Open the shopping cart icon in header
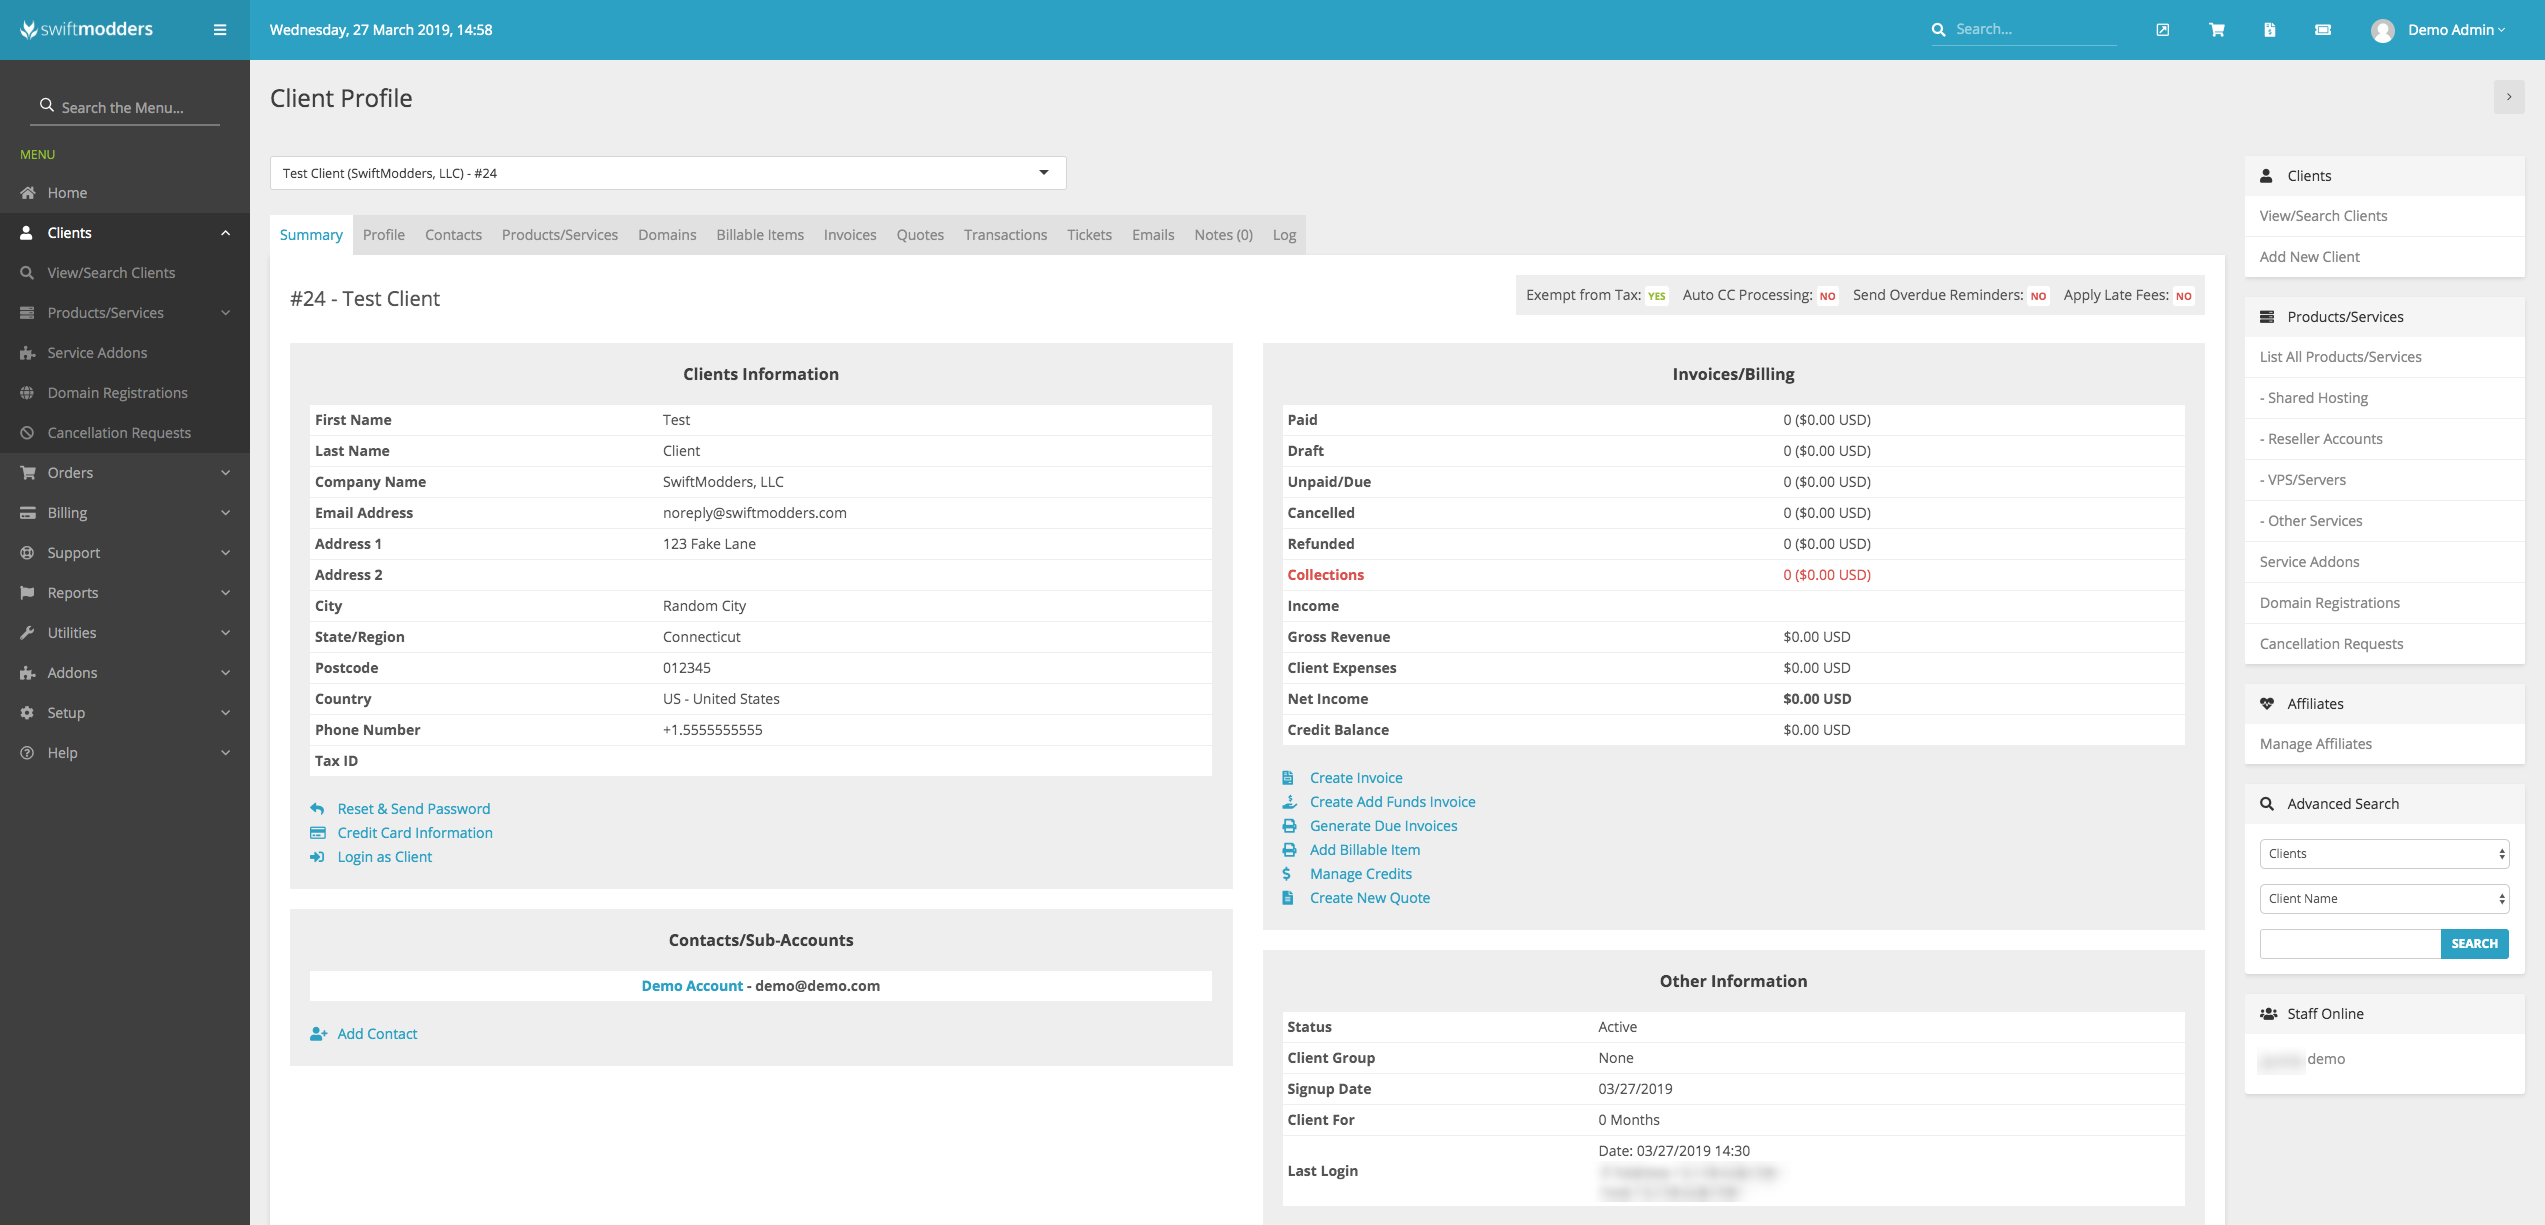This screenshot has width=2545, height=1225. coord(2216,30)
